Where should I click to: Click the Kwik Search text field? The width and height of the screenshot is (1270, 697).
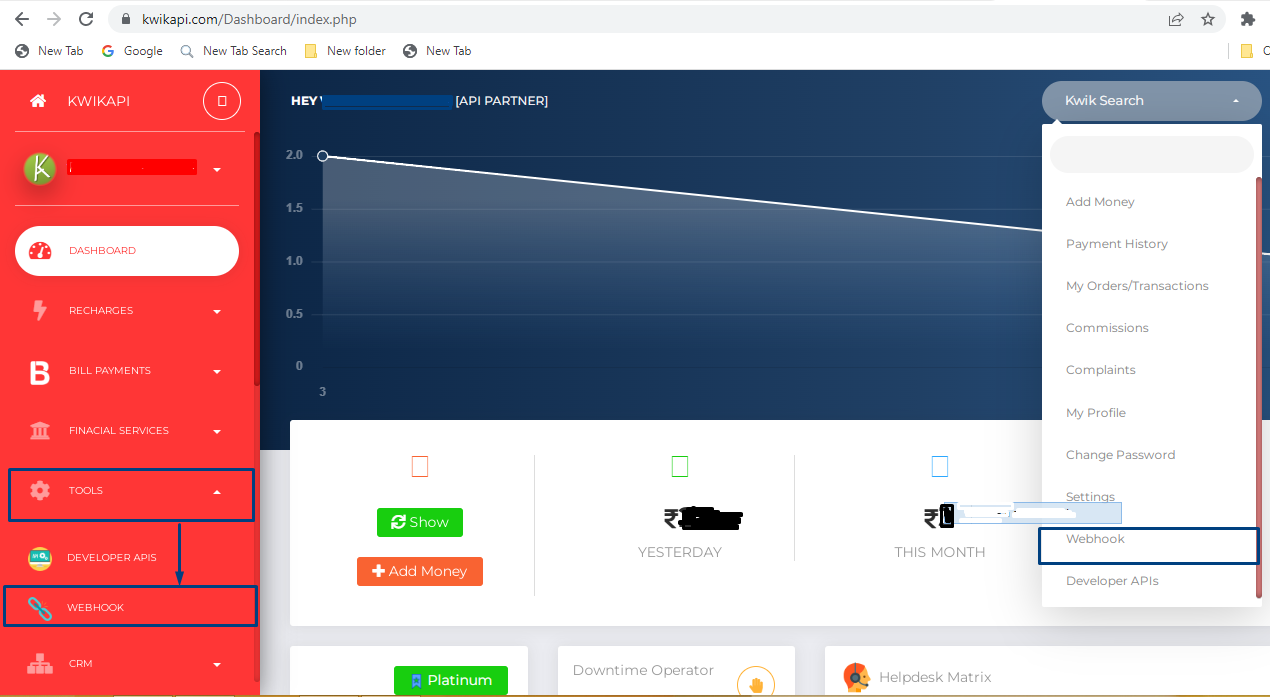1152,155
